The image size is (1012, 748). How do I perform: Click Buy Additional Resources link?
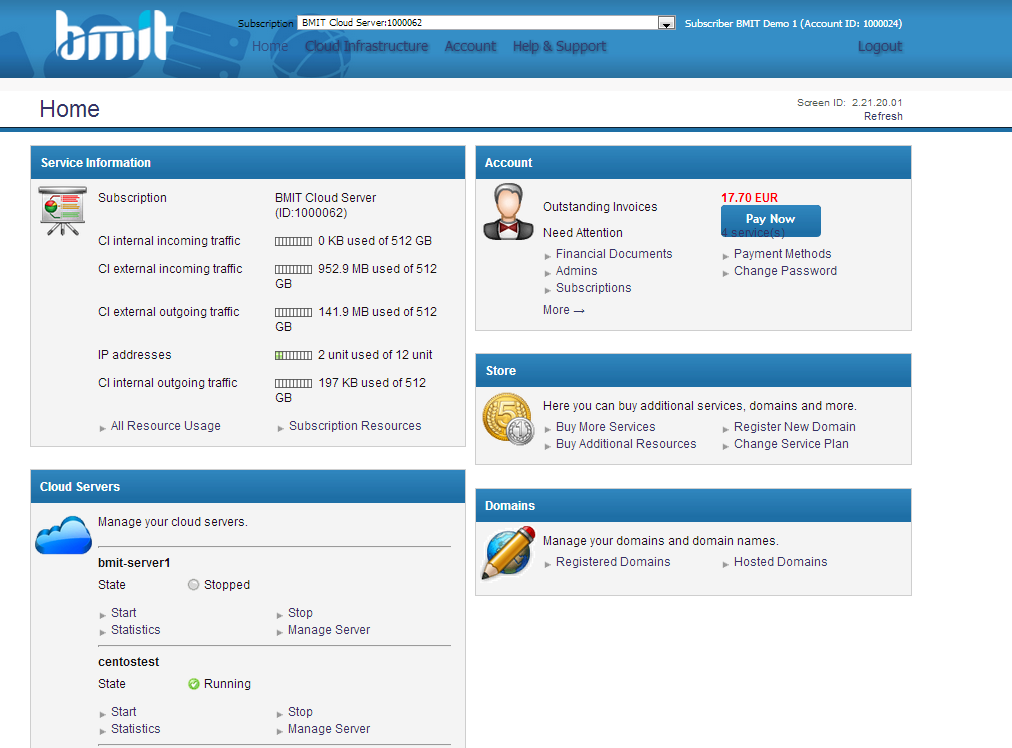(626, 444)
